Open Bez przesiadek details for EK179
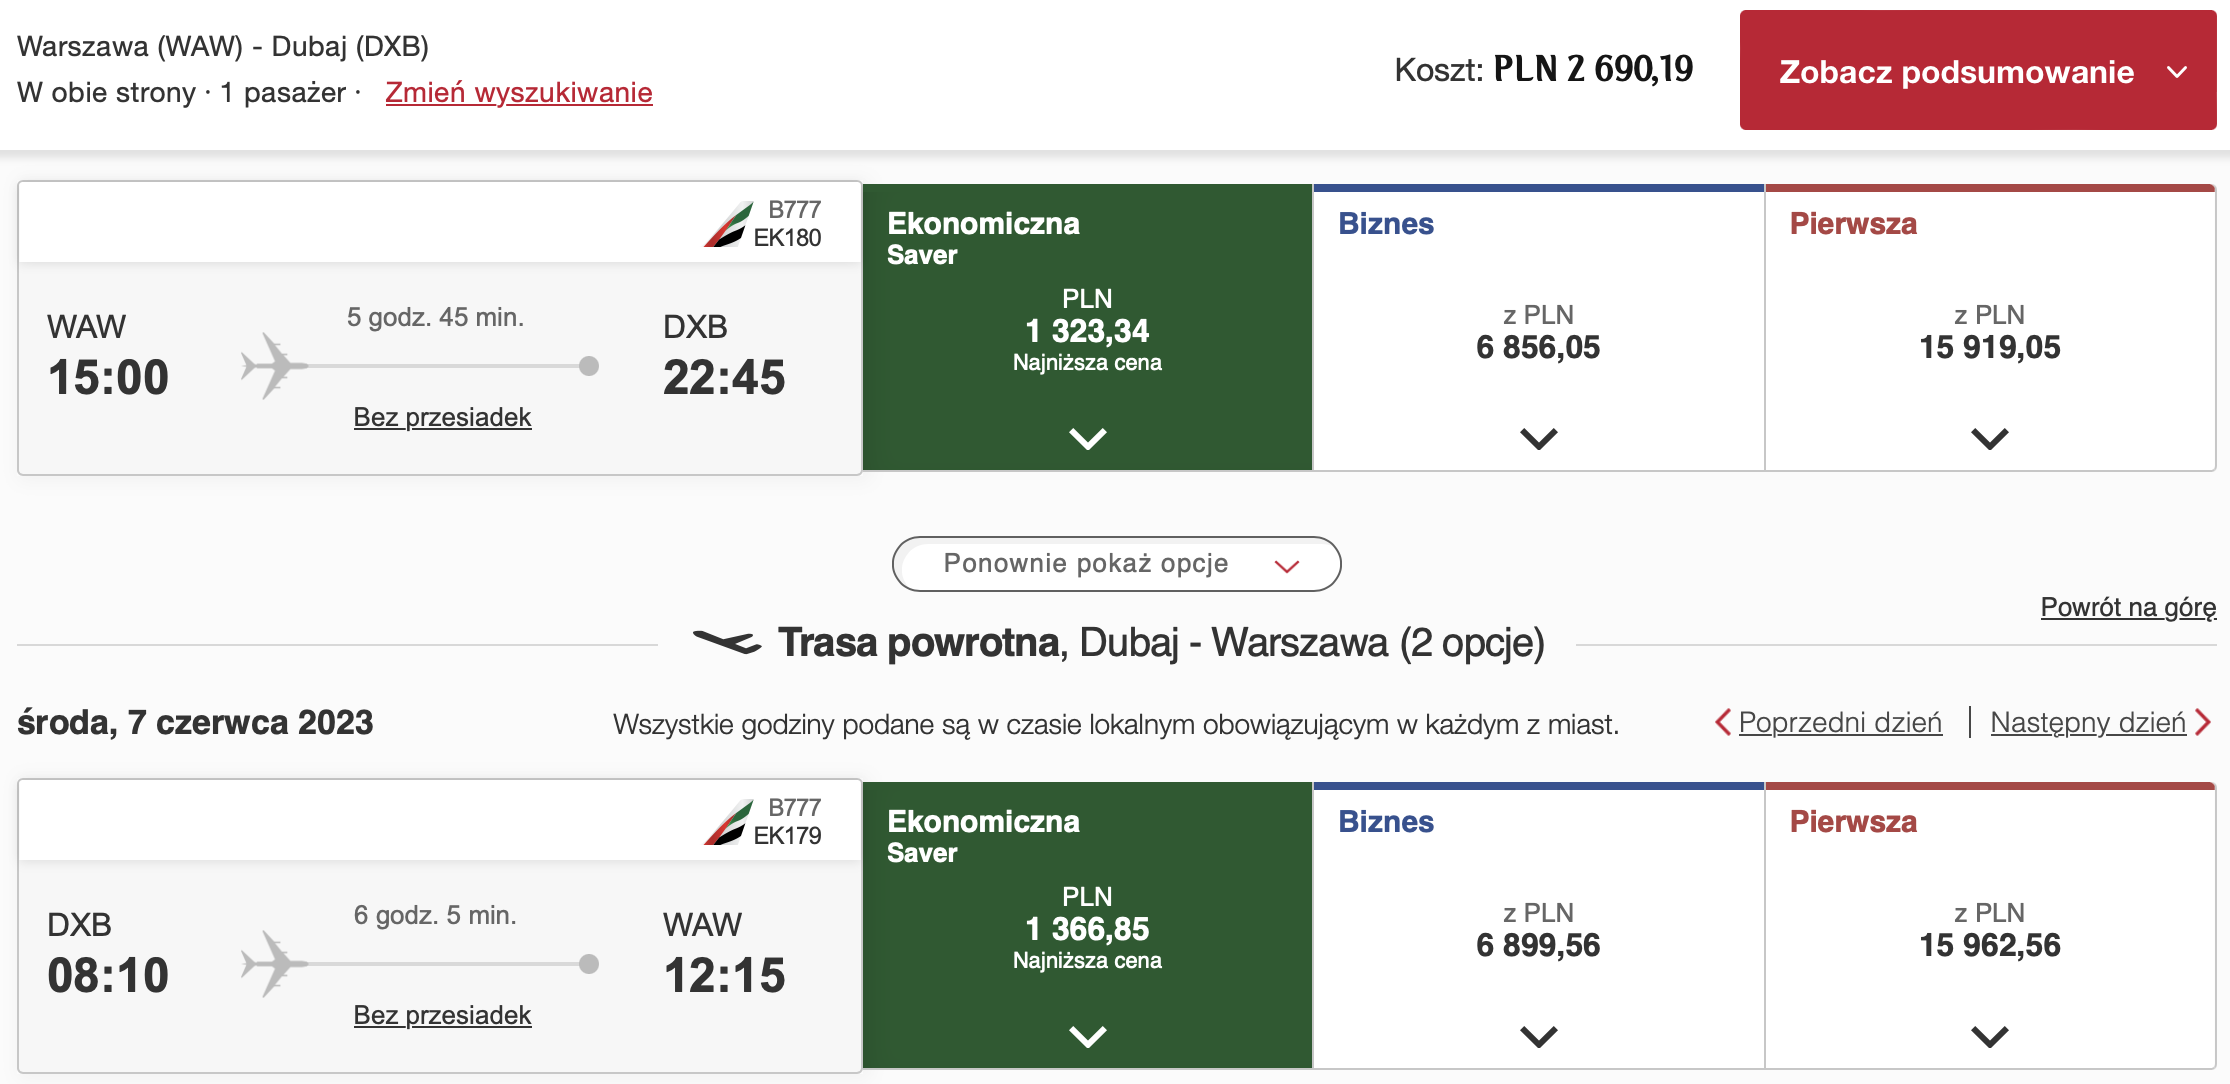2230x1084 pixels. [x=442, y=1015]
